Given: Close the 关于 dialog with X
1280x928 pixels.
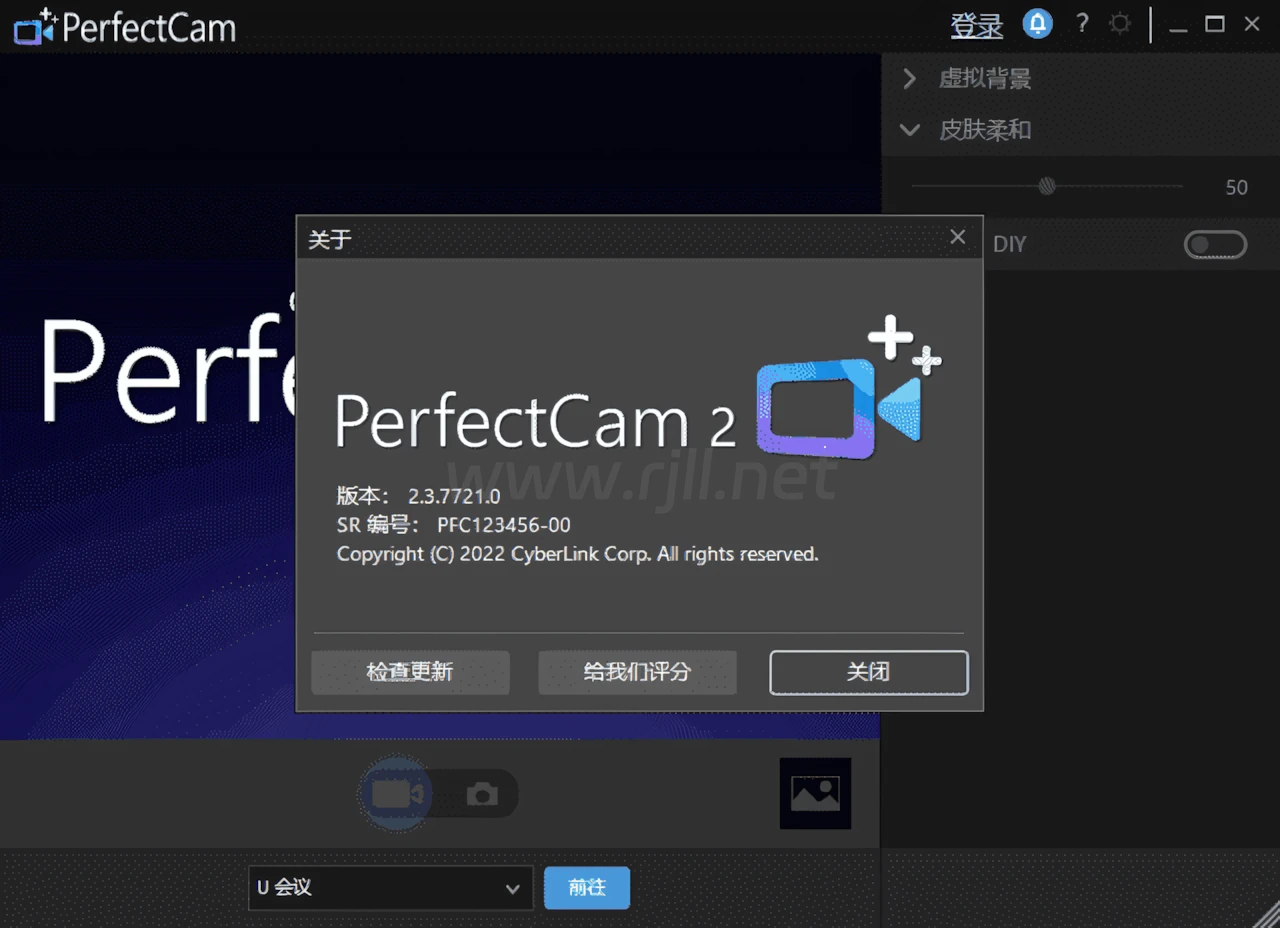Looking at the screenshot, I should (957, 237).
